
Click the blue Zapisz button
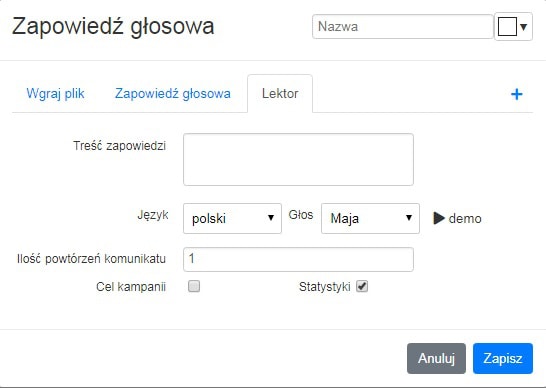click(x=503, y=358)
